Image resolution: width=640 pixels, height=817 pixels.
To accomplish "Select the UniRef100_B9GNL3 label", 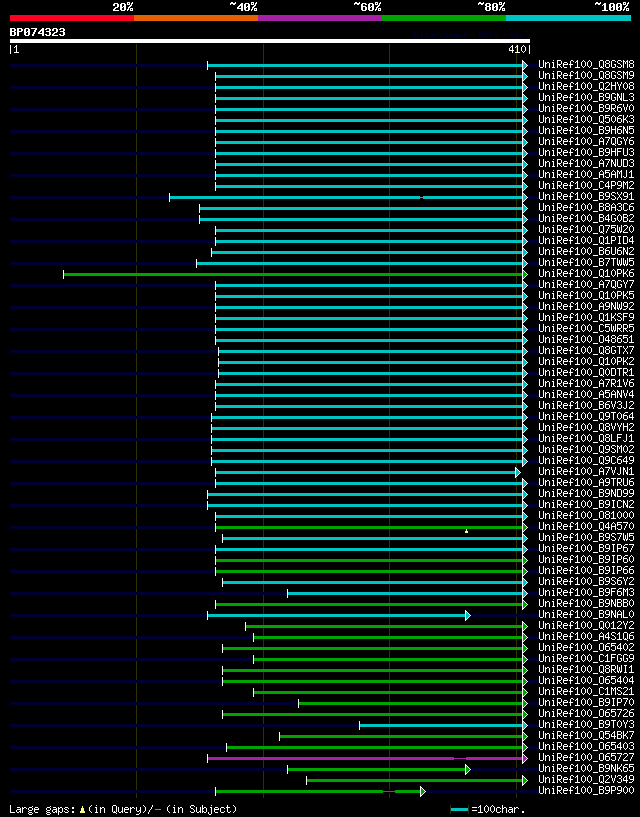I will tap(586, 97).
